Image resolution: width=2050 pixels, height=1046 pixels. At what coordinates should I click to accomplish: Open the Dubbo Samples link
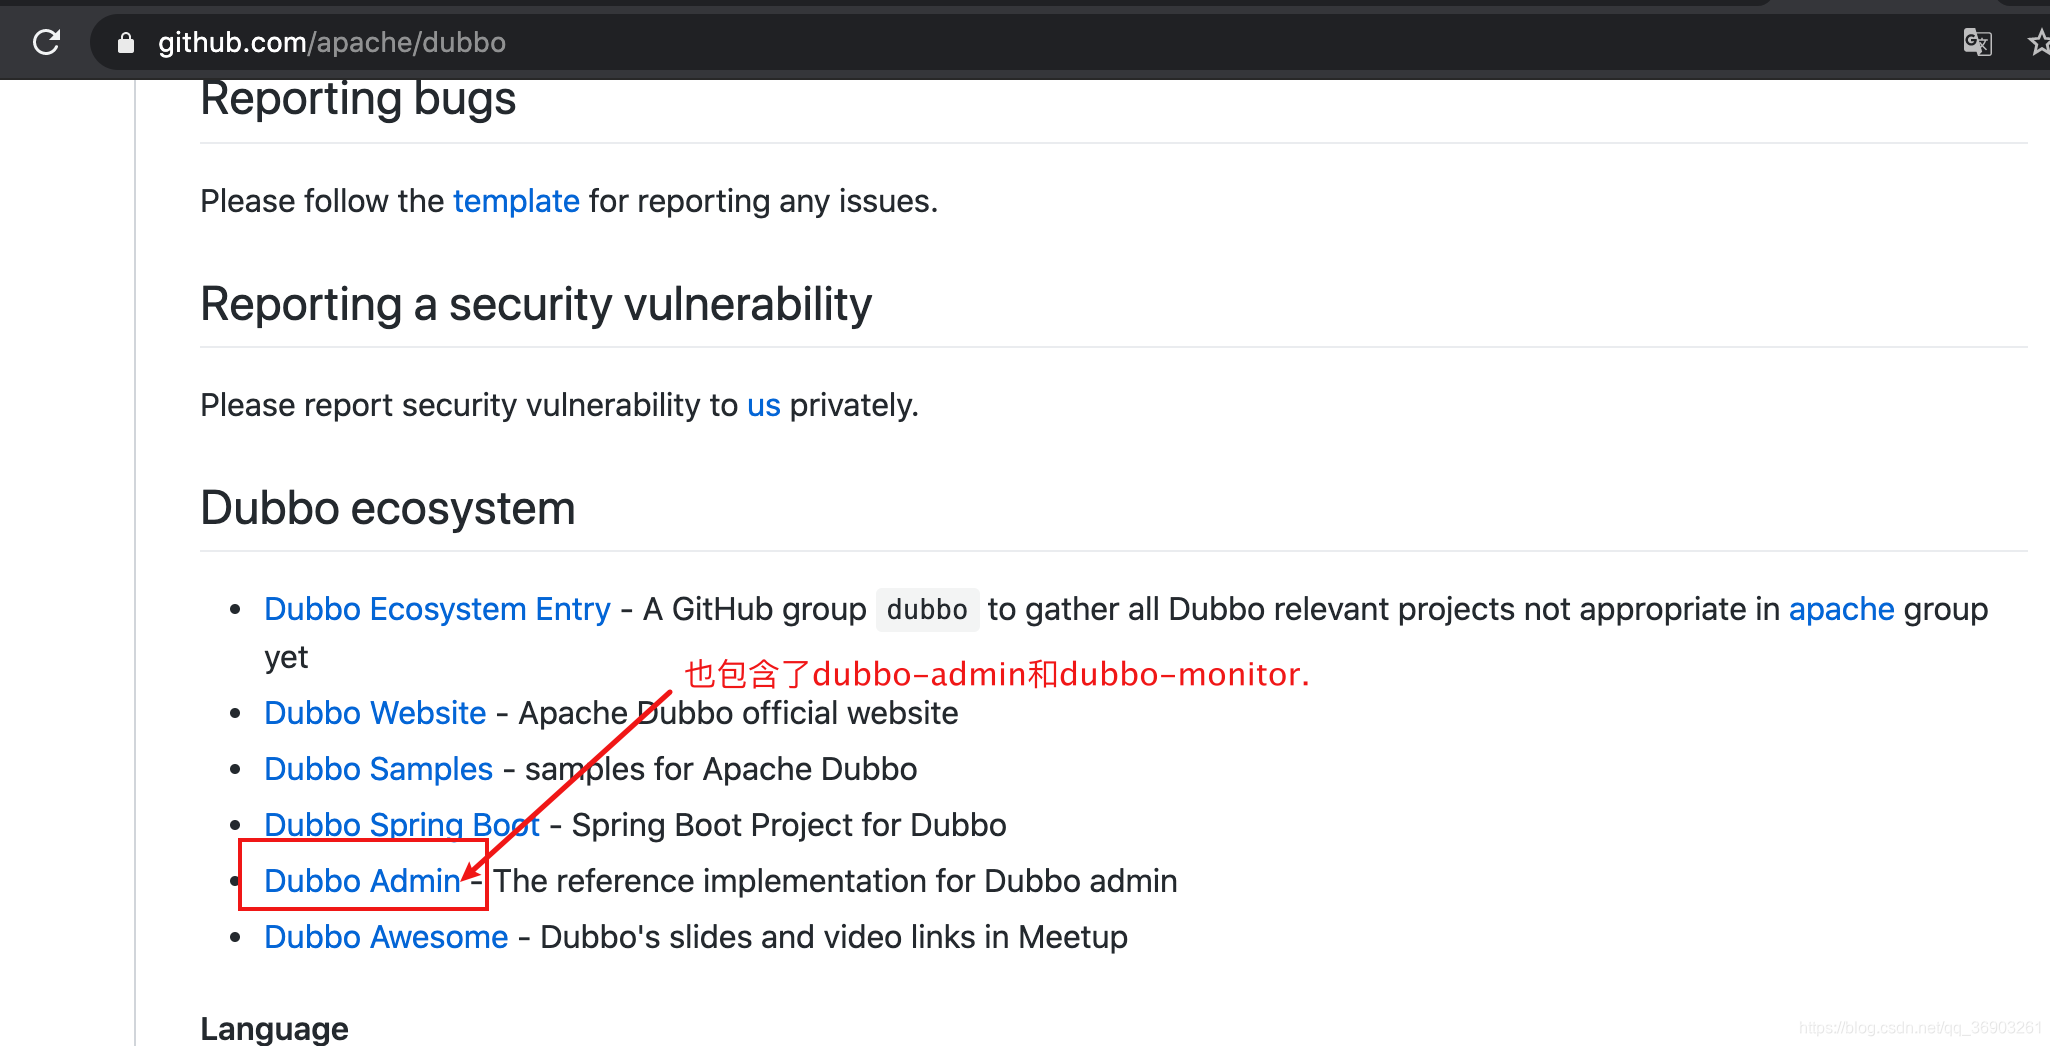[x=378, y=769]
